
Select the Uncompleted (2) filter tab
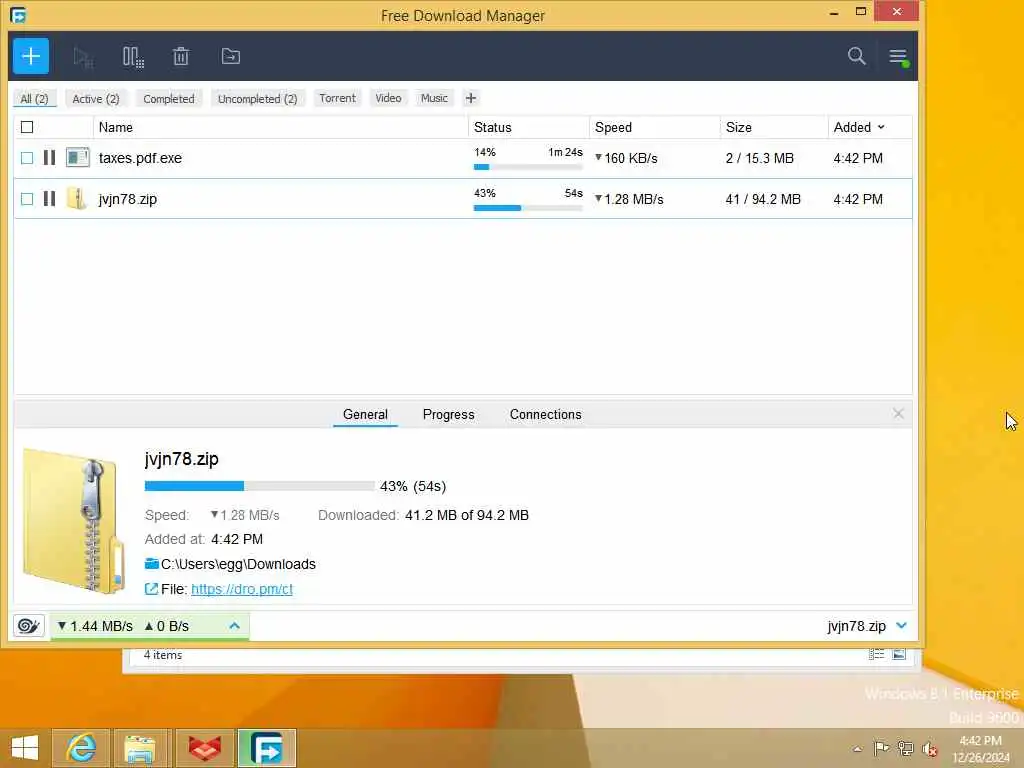tap(258, 99)
